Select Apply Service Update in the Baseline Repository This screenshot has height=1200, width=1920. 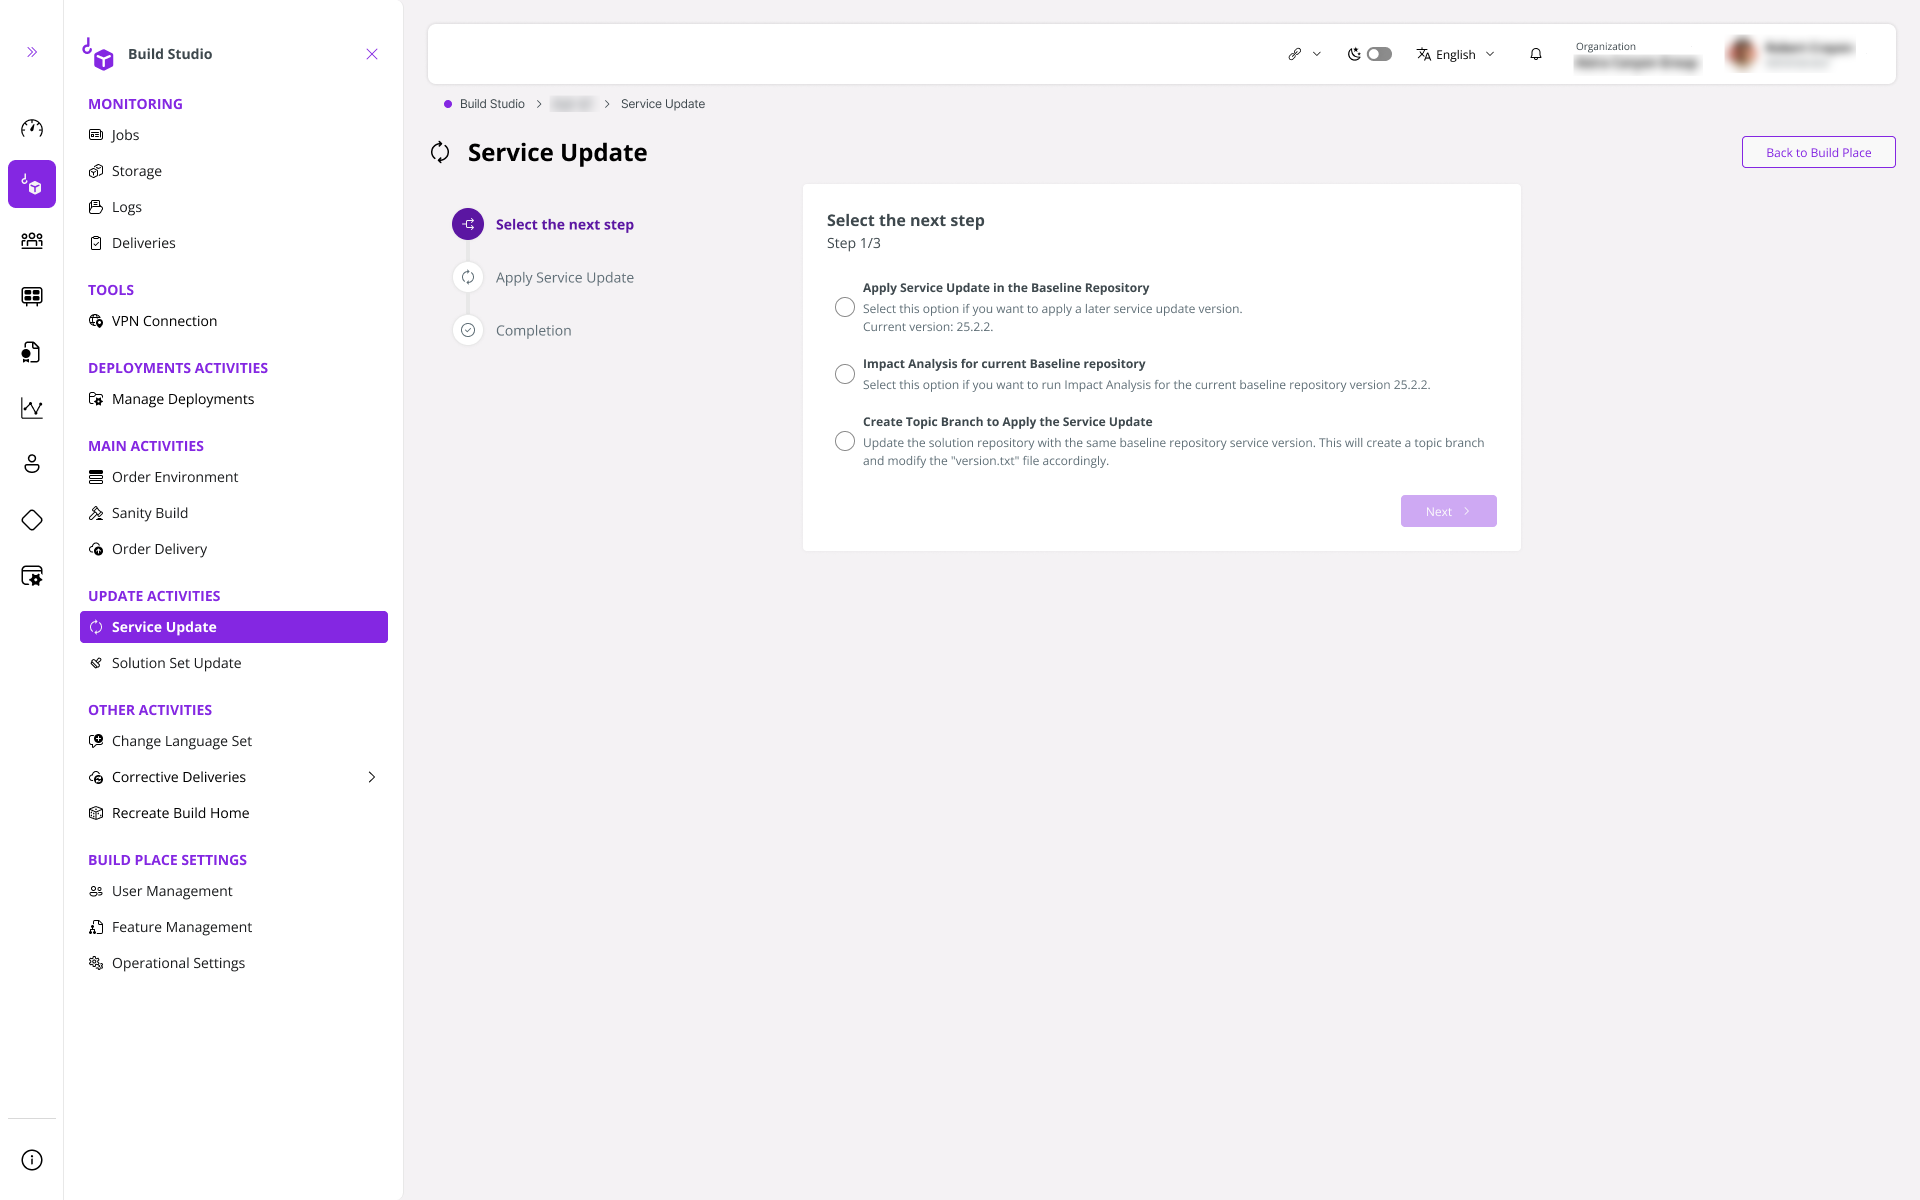844,307
